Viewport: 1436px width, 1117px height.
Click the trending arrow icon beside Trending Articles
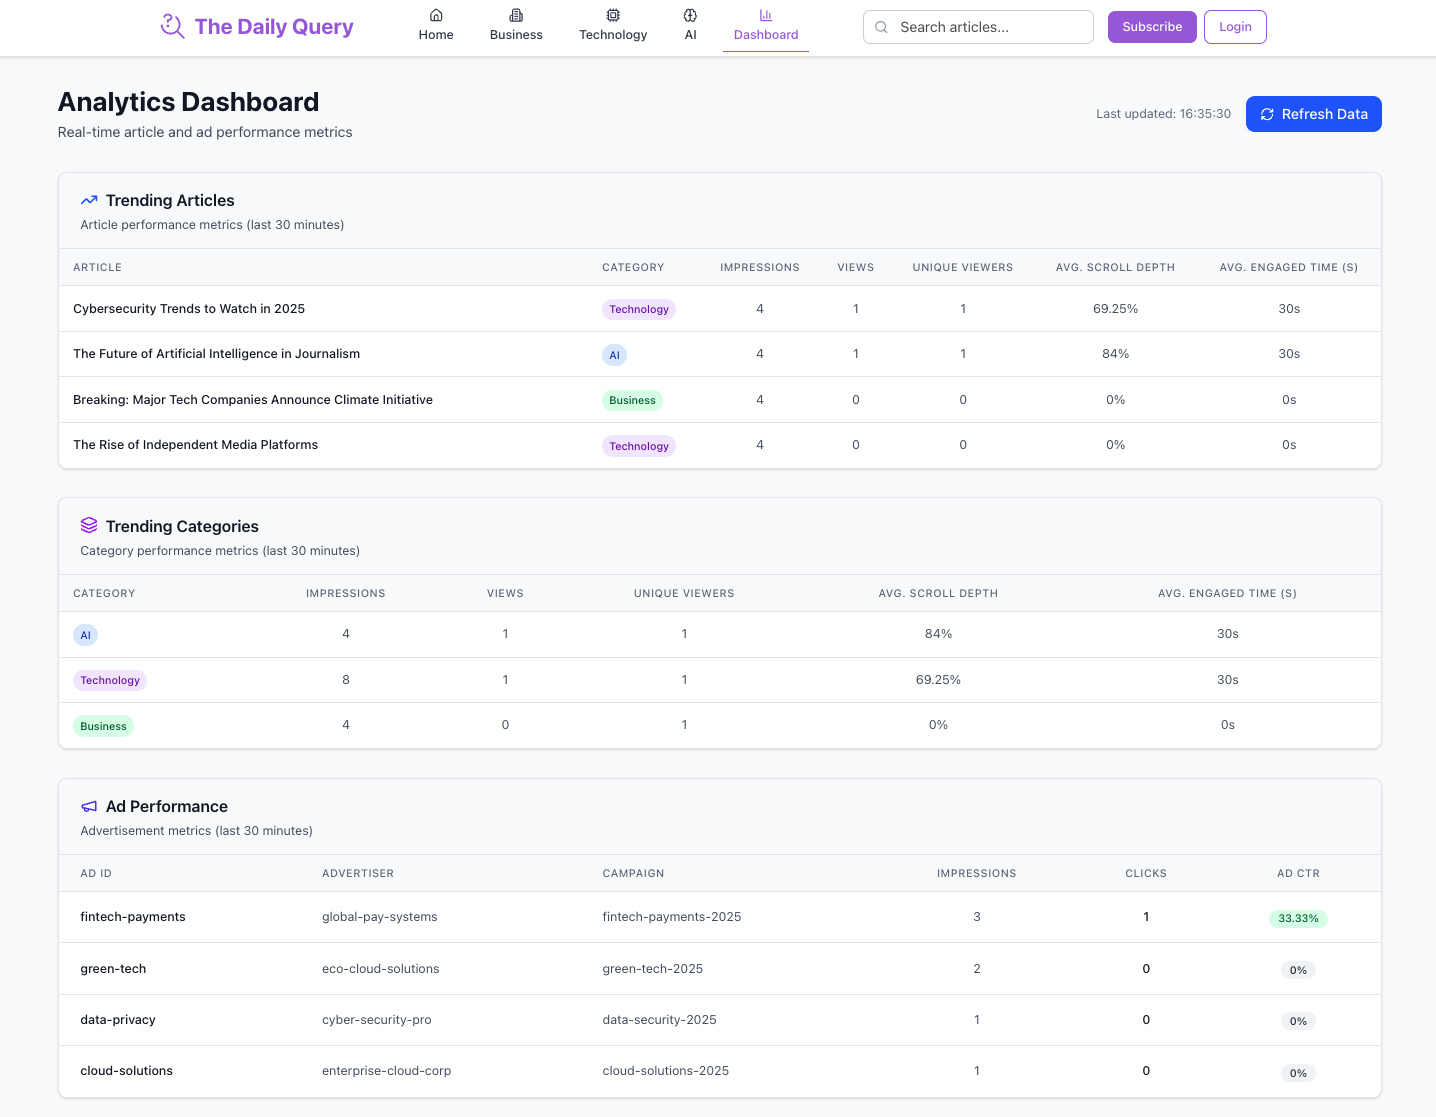[89, 200]
